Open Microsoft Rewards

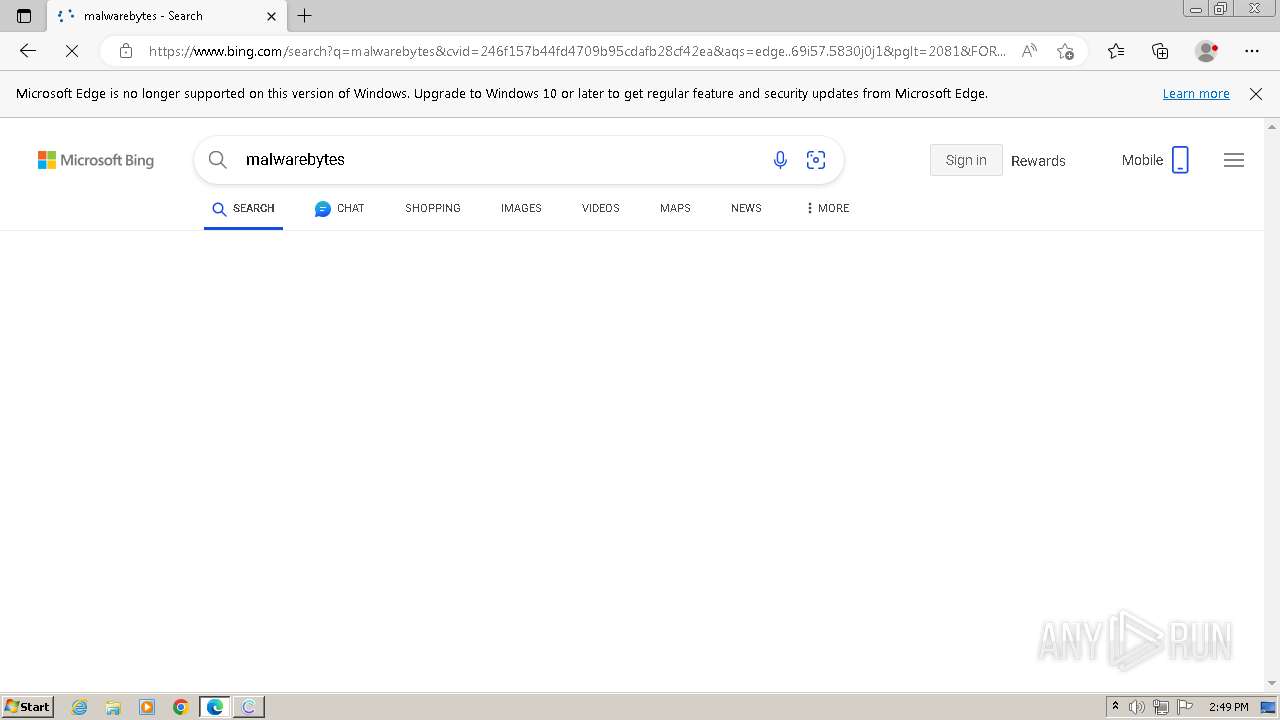click(x=1038, y=161)
